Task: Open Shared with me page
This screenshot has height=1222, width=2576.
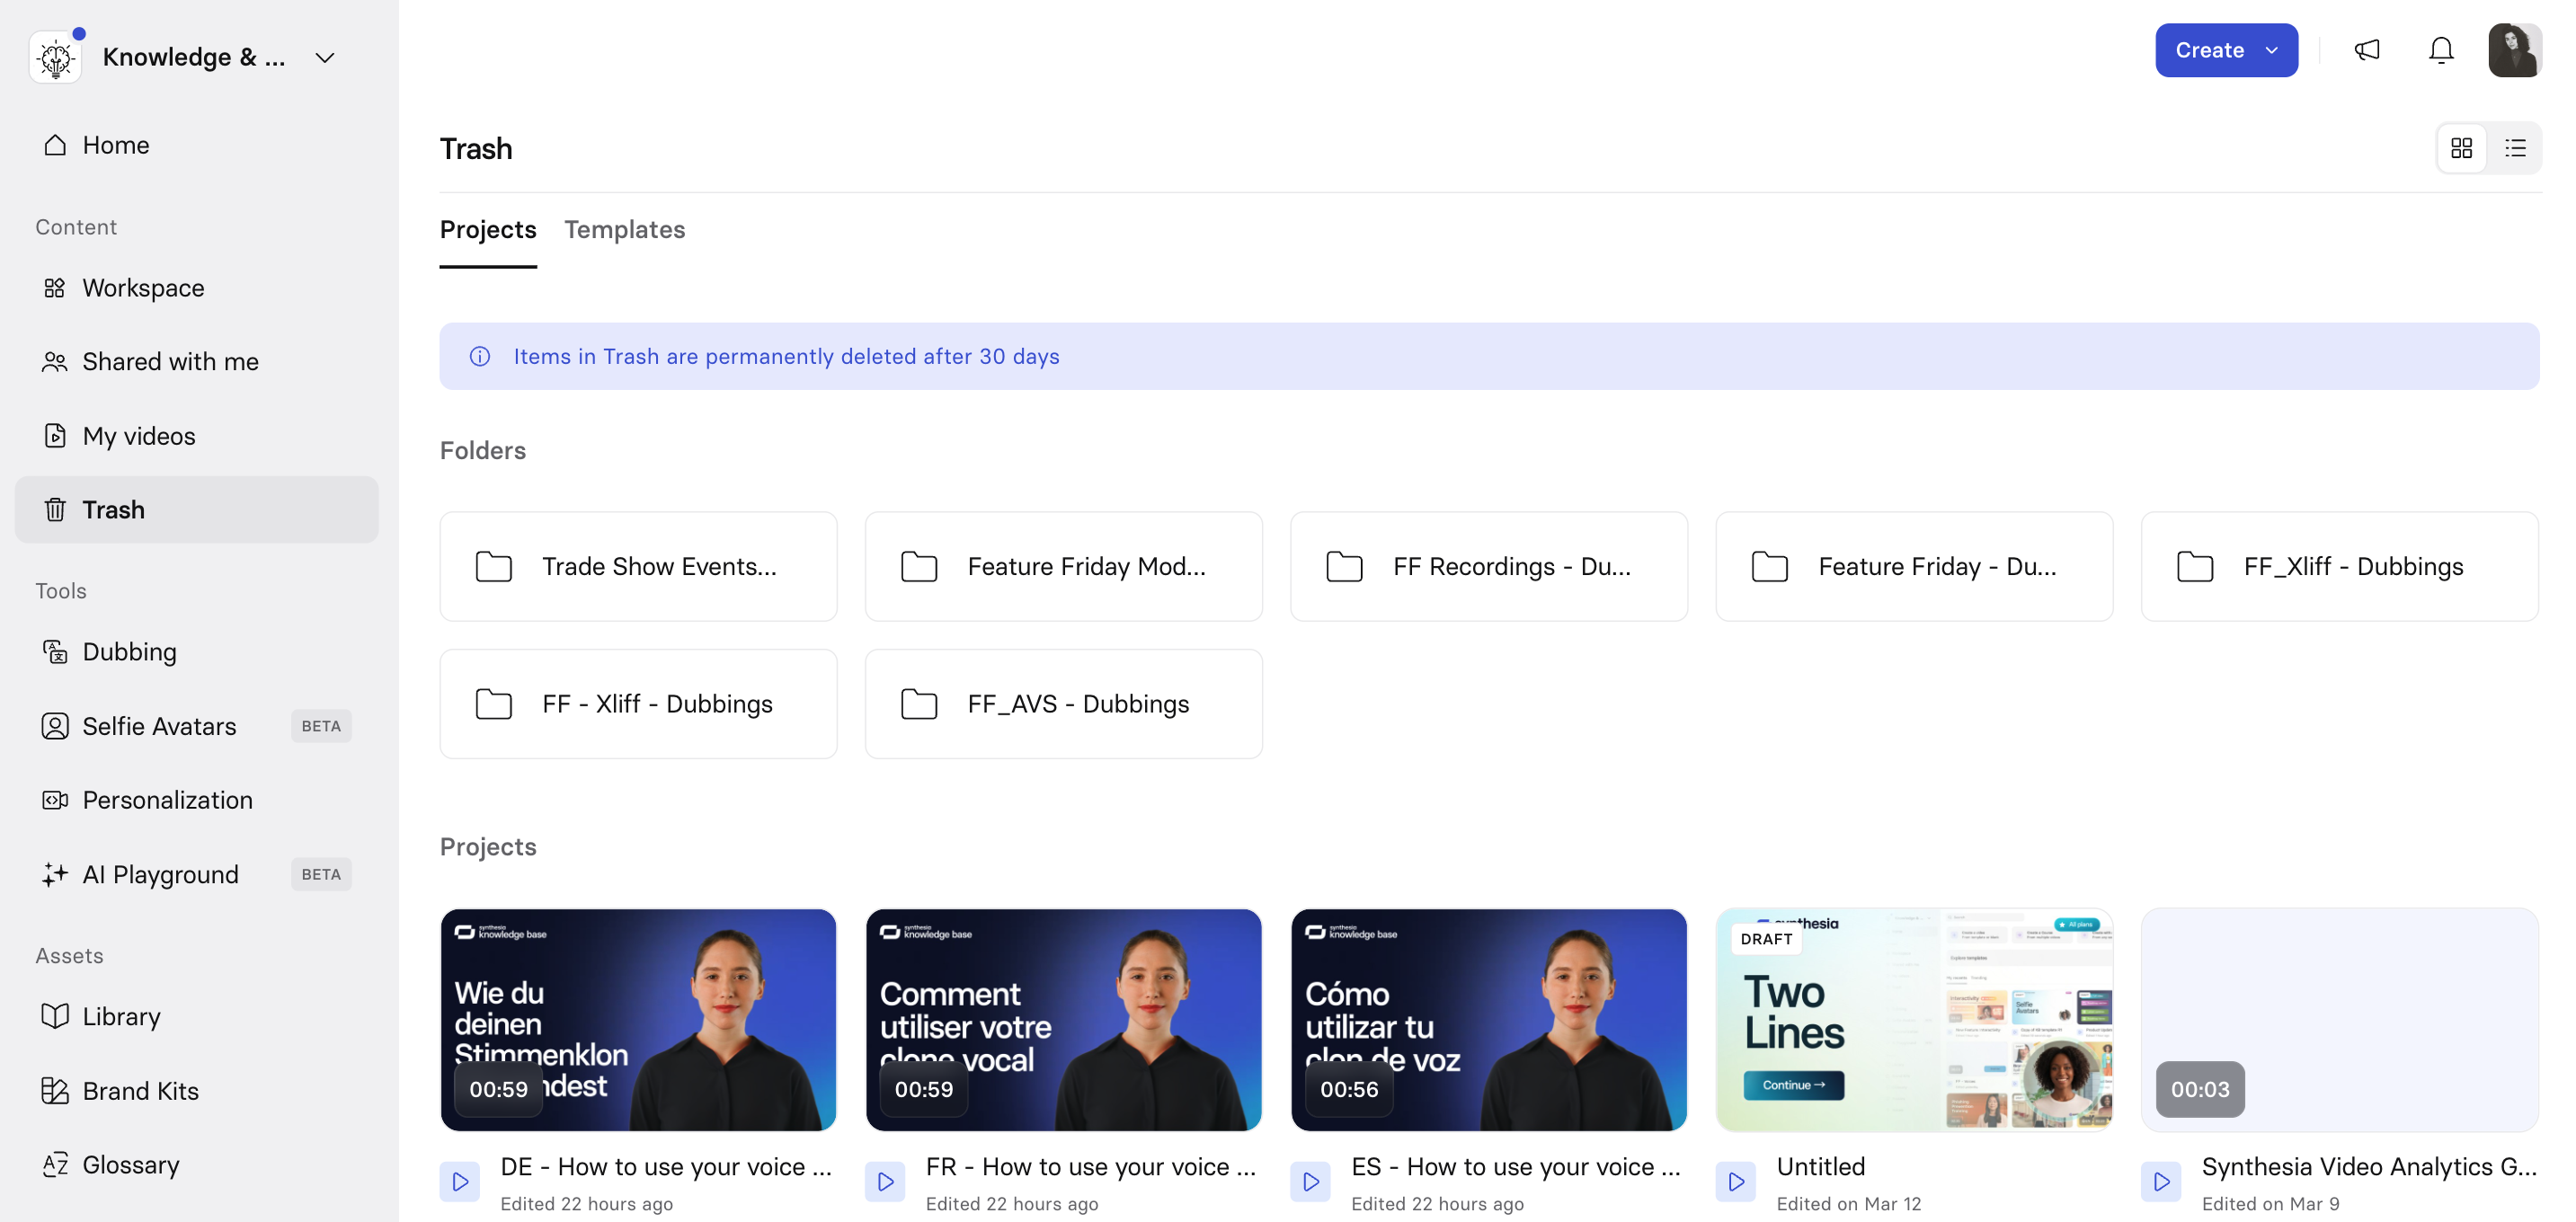Action: pyautogui.click(x=170, y=362)
